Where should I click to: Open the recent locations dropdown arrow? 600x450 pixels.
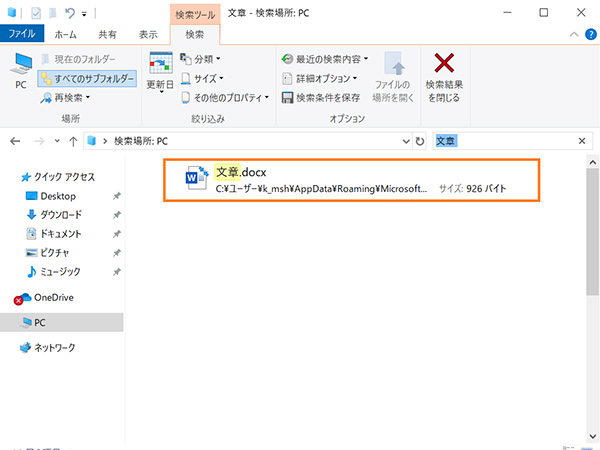tap(57, 141)
